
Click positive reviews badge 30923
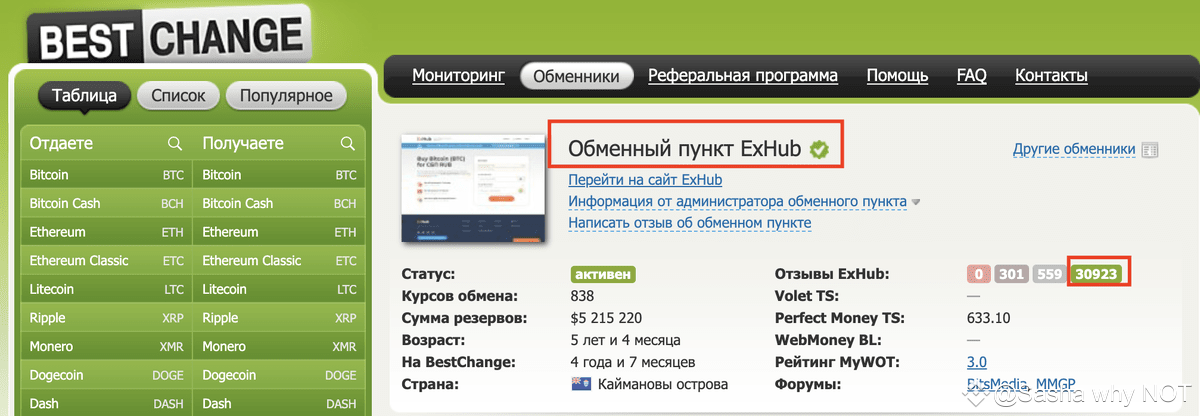tap(1098, 274)
